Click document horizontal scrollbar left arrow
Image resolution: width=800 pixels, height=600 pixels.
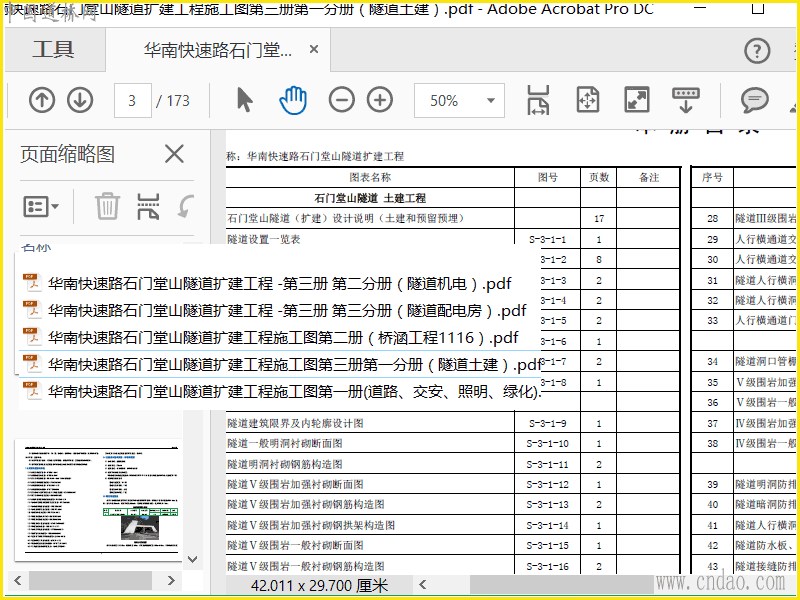click(422, 584)
